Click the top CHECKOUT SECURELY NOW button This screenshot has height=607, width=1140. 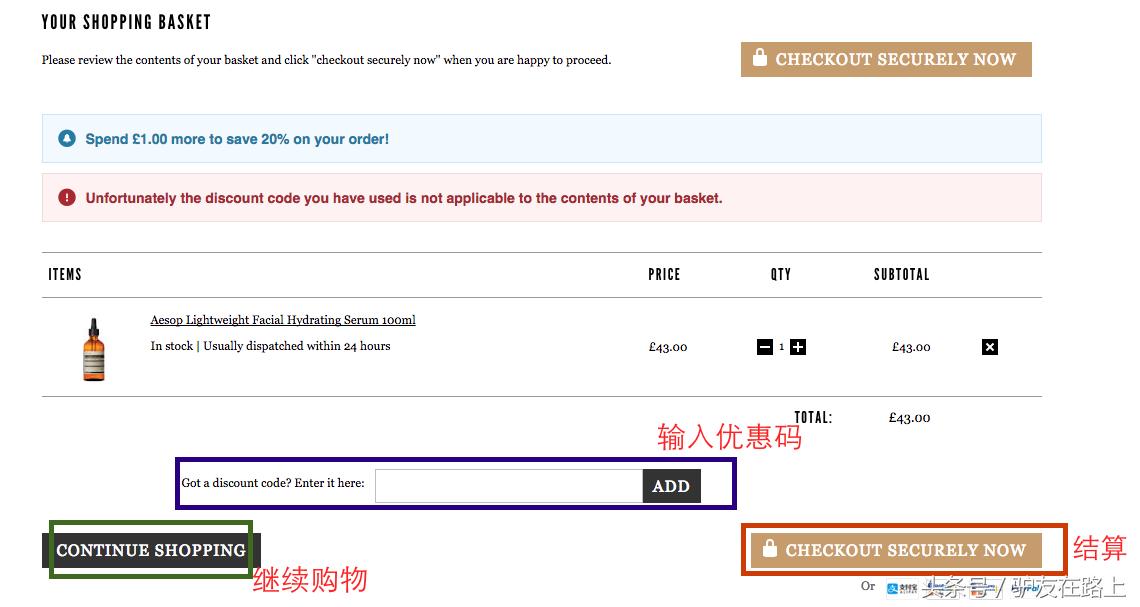[886, 59]
